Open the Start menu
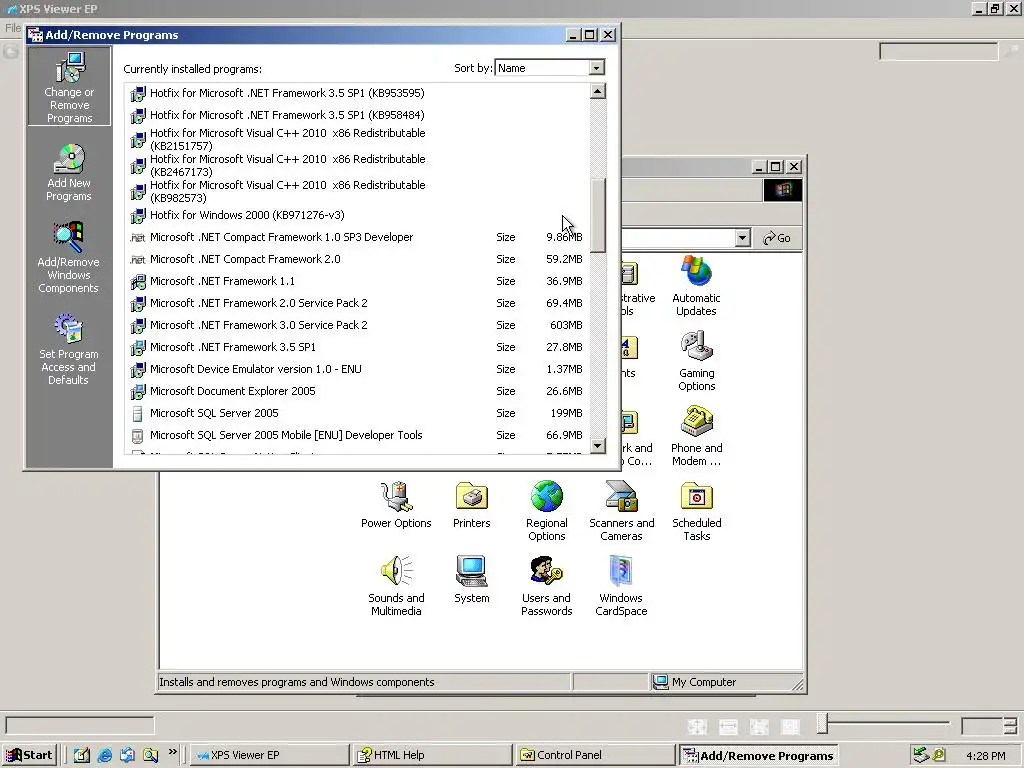 pos(30,755)
